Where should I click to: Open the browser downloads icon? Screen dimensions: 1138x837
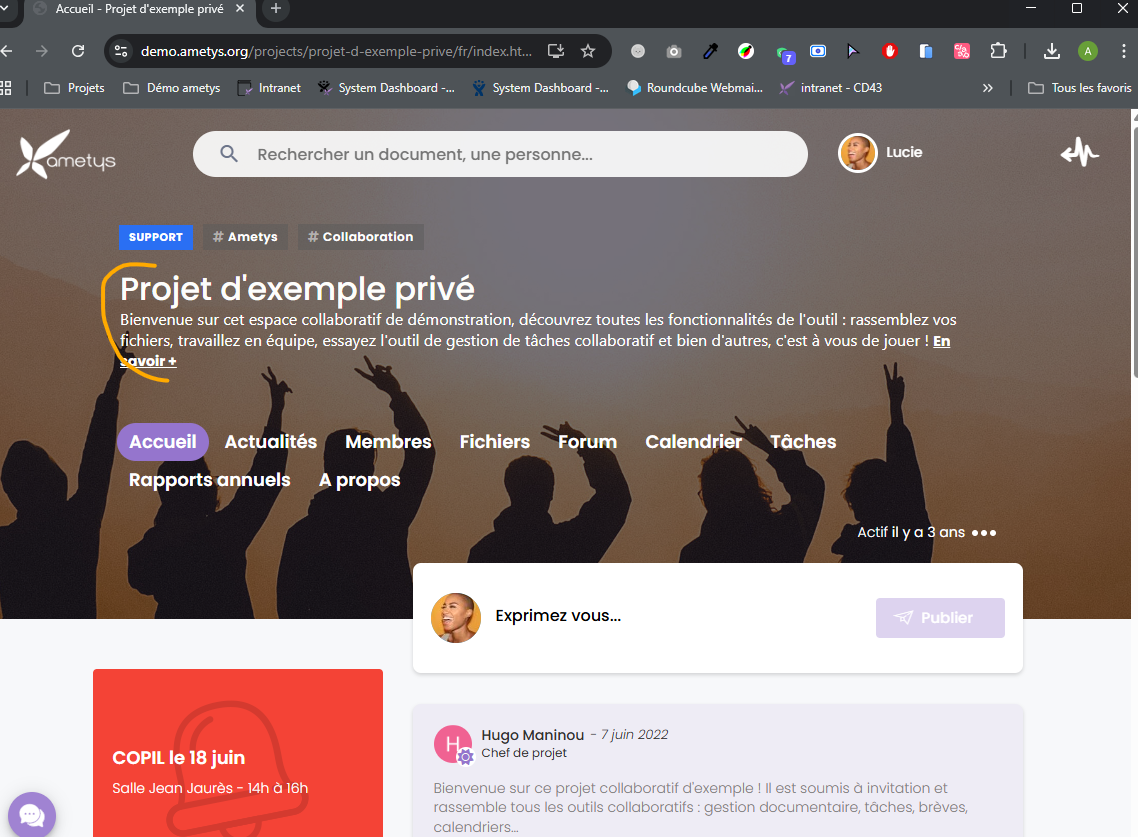pos(1051,51)
